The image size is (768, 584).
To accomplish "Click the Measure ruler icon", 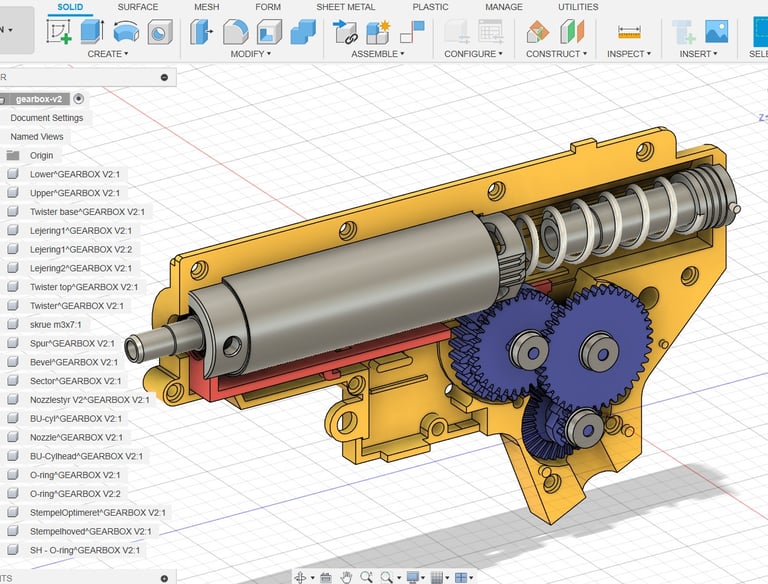I will tap(629, 32).
